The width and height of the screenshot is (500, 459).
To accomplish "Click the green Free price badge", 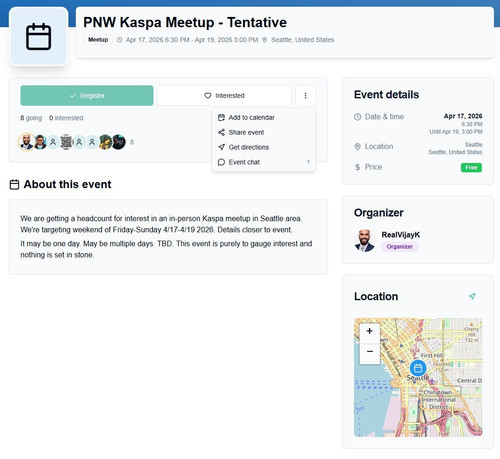I will pyautogui.click(x=471, y=167).
